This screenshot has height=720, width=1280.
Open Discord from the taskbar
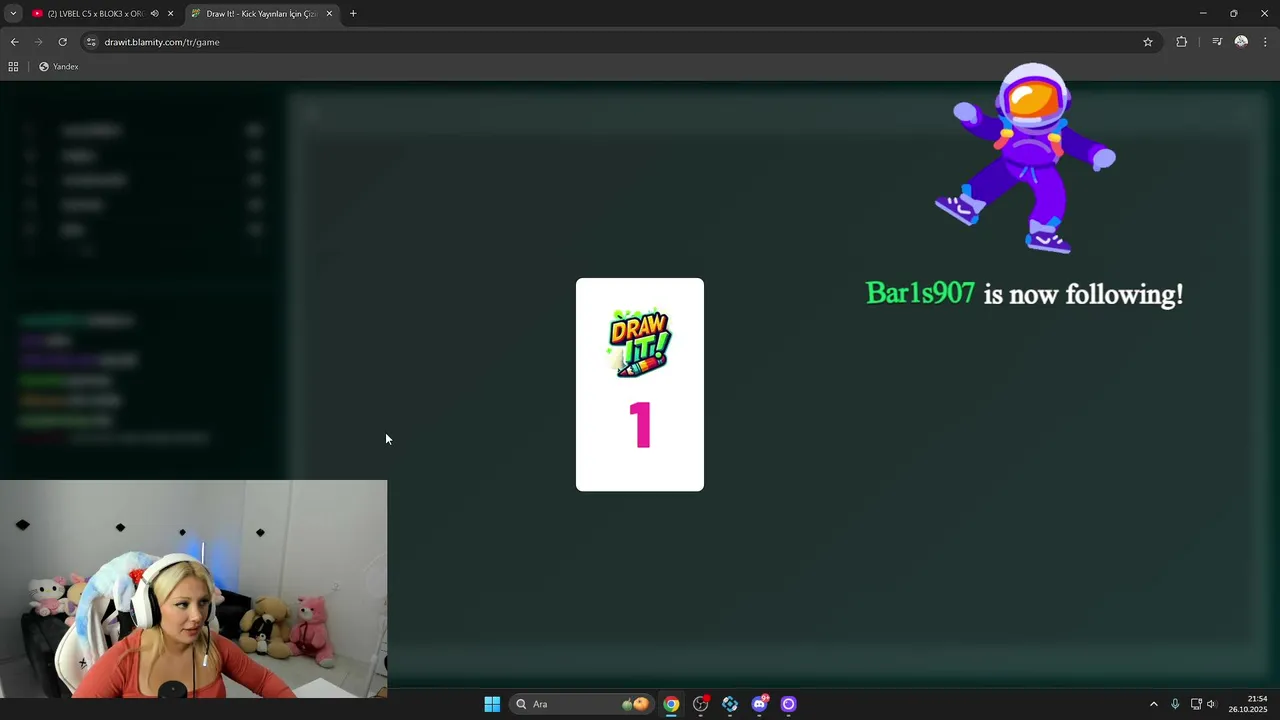759,704
